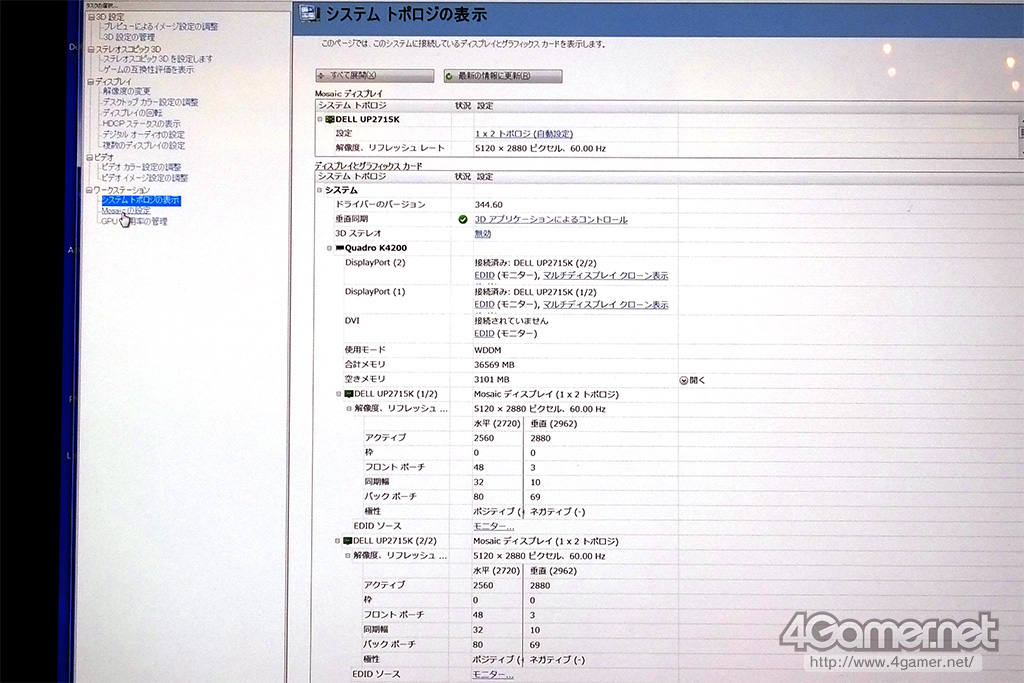Viewport: 1024px width, 683px height.
Task: Open EDID link under DisplayPort (2)
Action: pyautogui.click(x=485, y=276)
